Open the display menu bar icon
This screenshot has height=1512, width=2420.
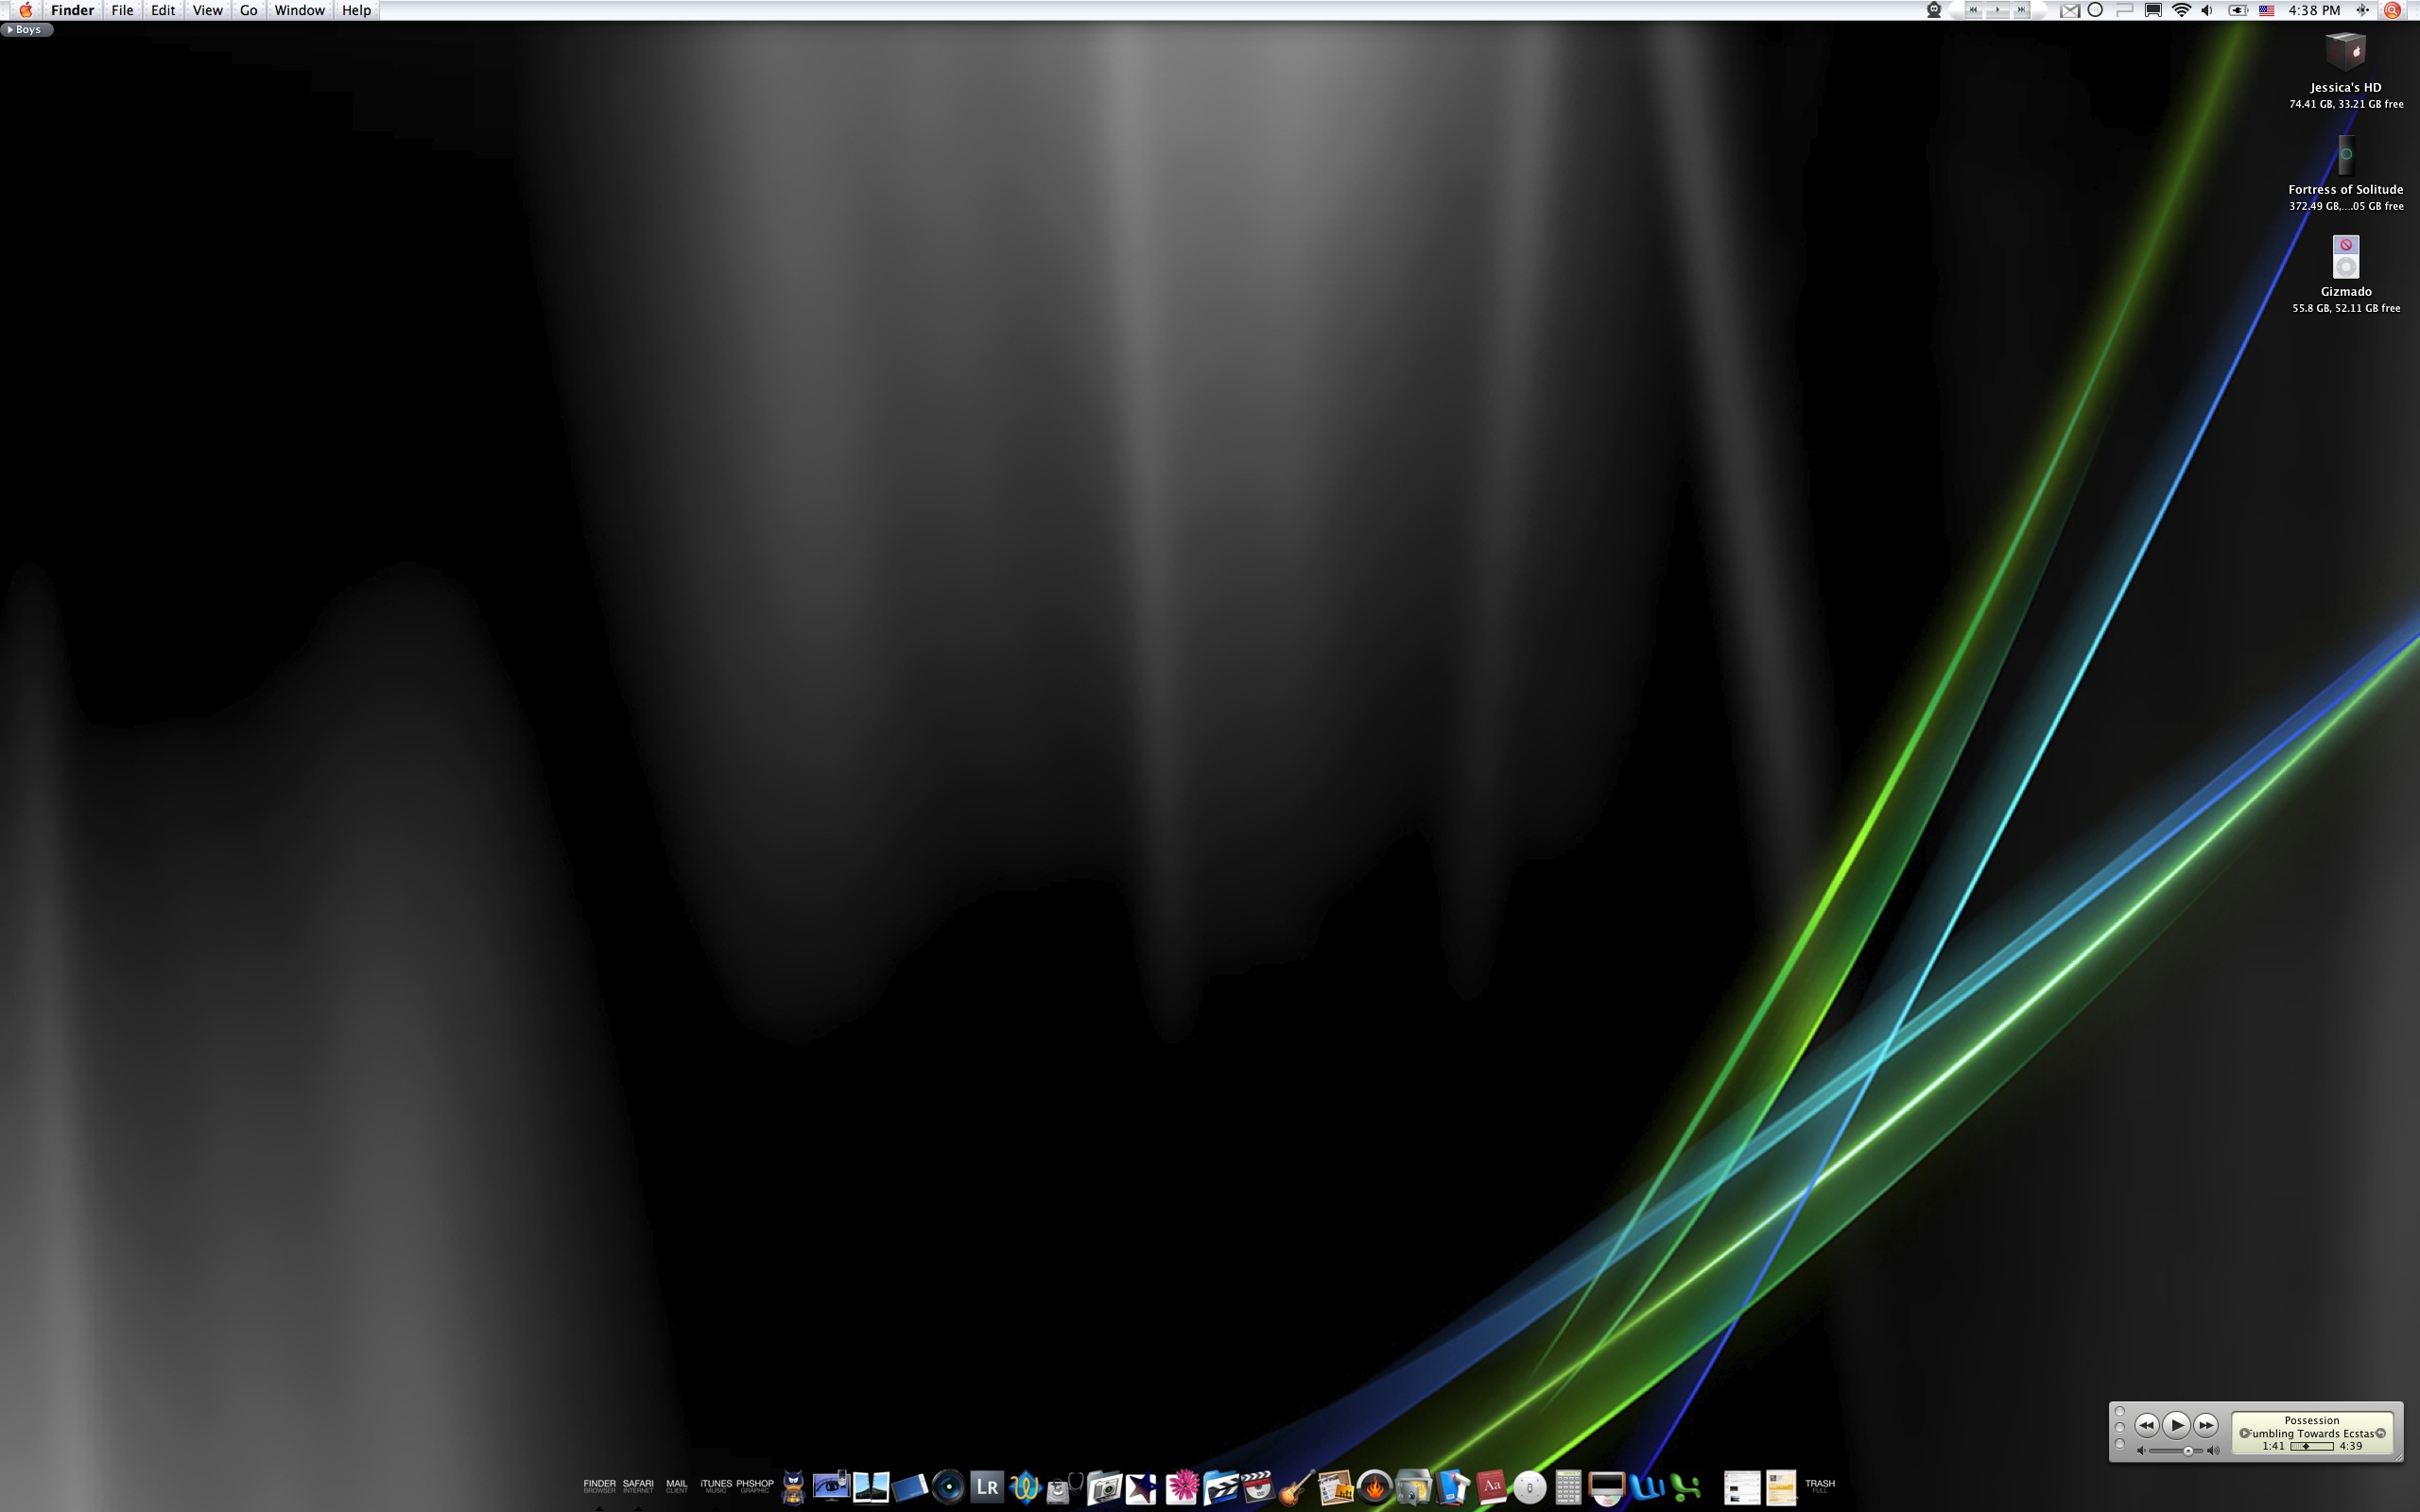click(x=2153, y=10)
